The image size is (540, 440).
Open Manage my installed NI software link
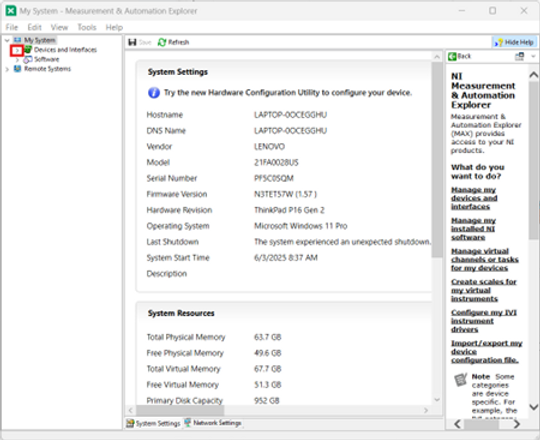pos(473,229)
